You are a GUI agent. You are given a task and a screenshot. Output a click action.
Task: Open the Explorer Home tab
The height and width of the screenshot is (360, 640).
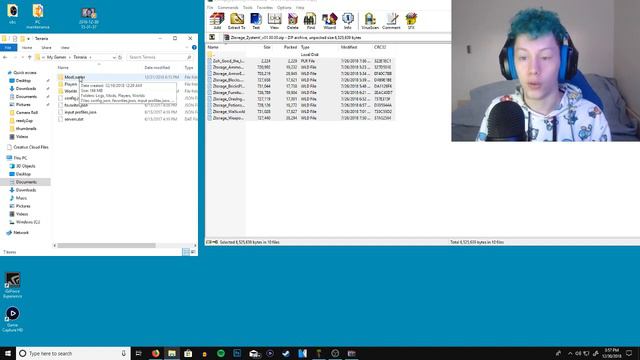[x=27, y=47]
